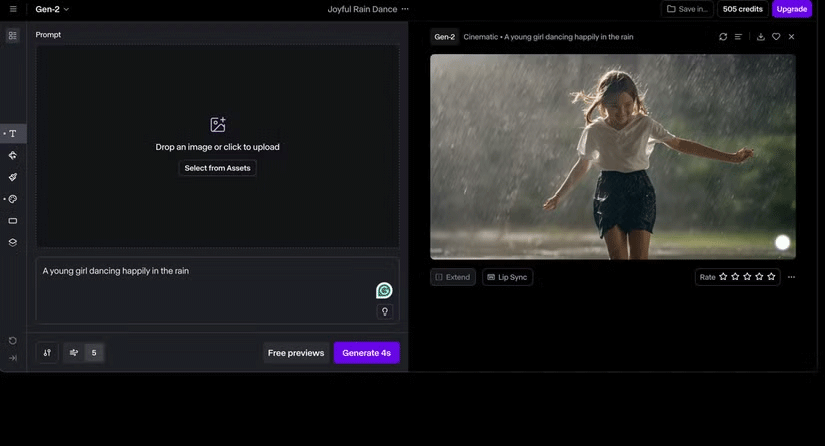Viewport: 825px width, 446px height.
Task: Click the aspect ratio rectangle icon
Action: pyautogui.click(x=13, y=221)
